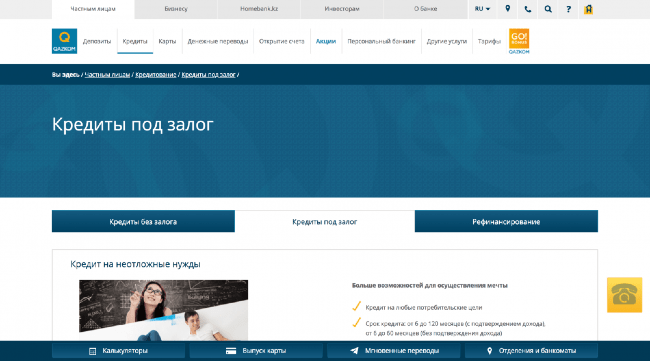Select Кредиты in main menu
Screen dimensions: 650x361
[x=135, y=41]
